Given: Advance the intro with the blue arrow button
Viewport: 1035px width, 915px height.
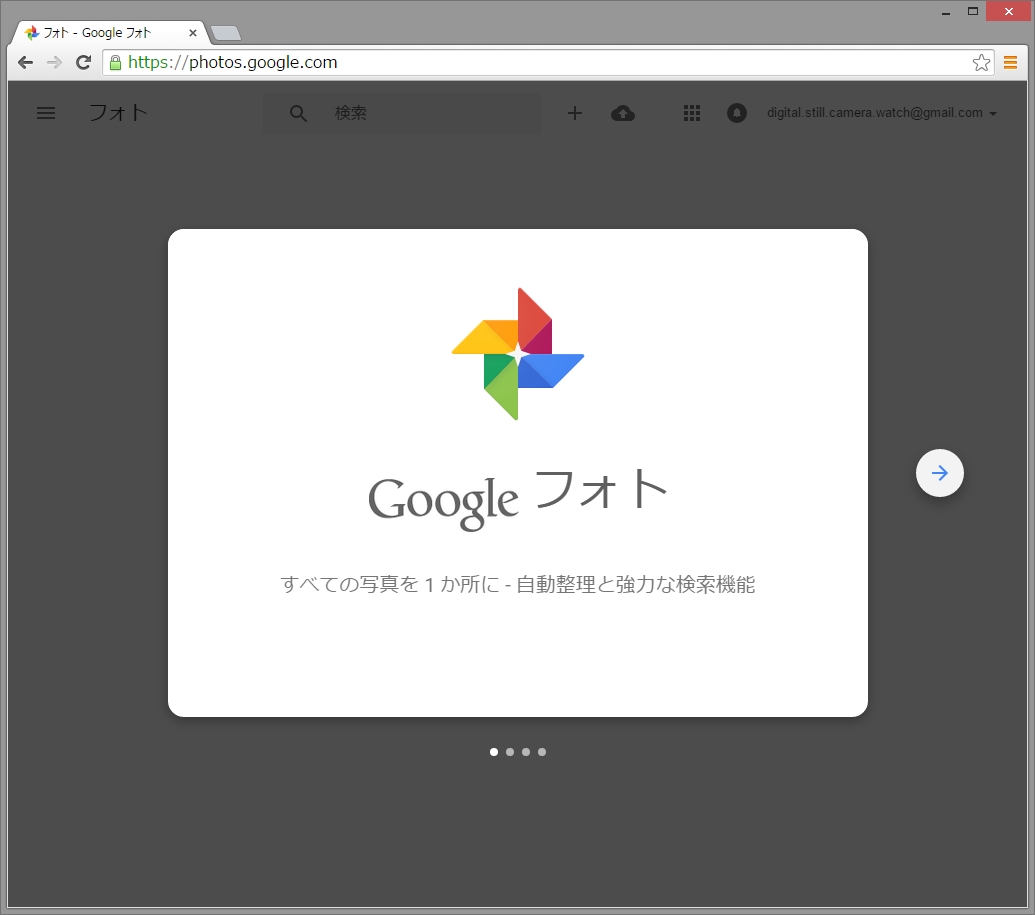Looking at the screenshot, I should [939, 473].
